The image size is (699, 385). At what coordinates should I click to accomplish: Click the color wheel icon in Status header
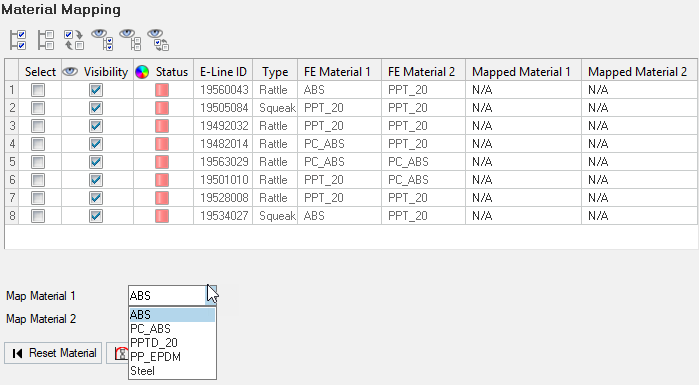(142, 72)
